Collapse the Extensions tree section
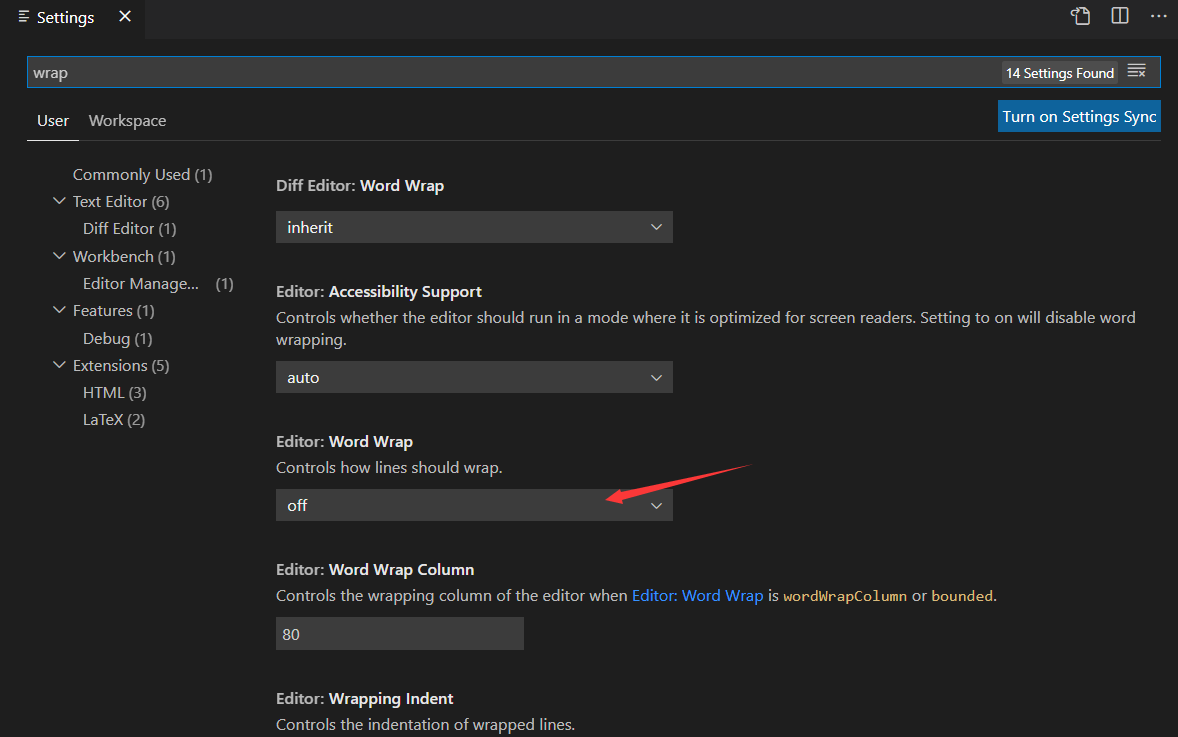Screen dimensions: 1178x737 pyautogui.click(x=59, y=365)
